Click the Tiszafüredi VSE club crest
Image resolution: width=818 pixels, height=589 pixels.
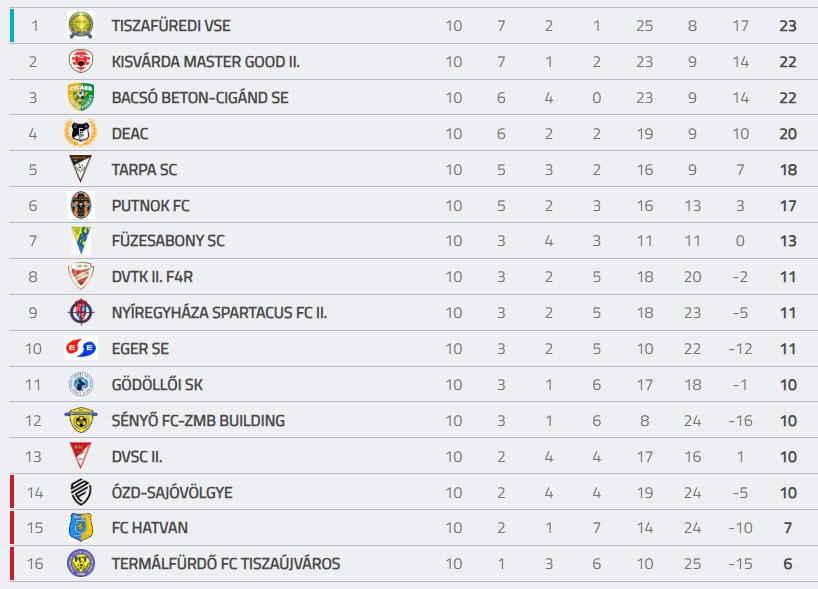(80, 25)
